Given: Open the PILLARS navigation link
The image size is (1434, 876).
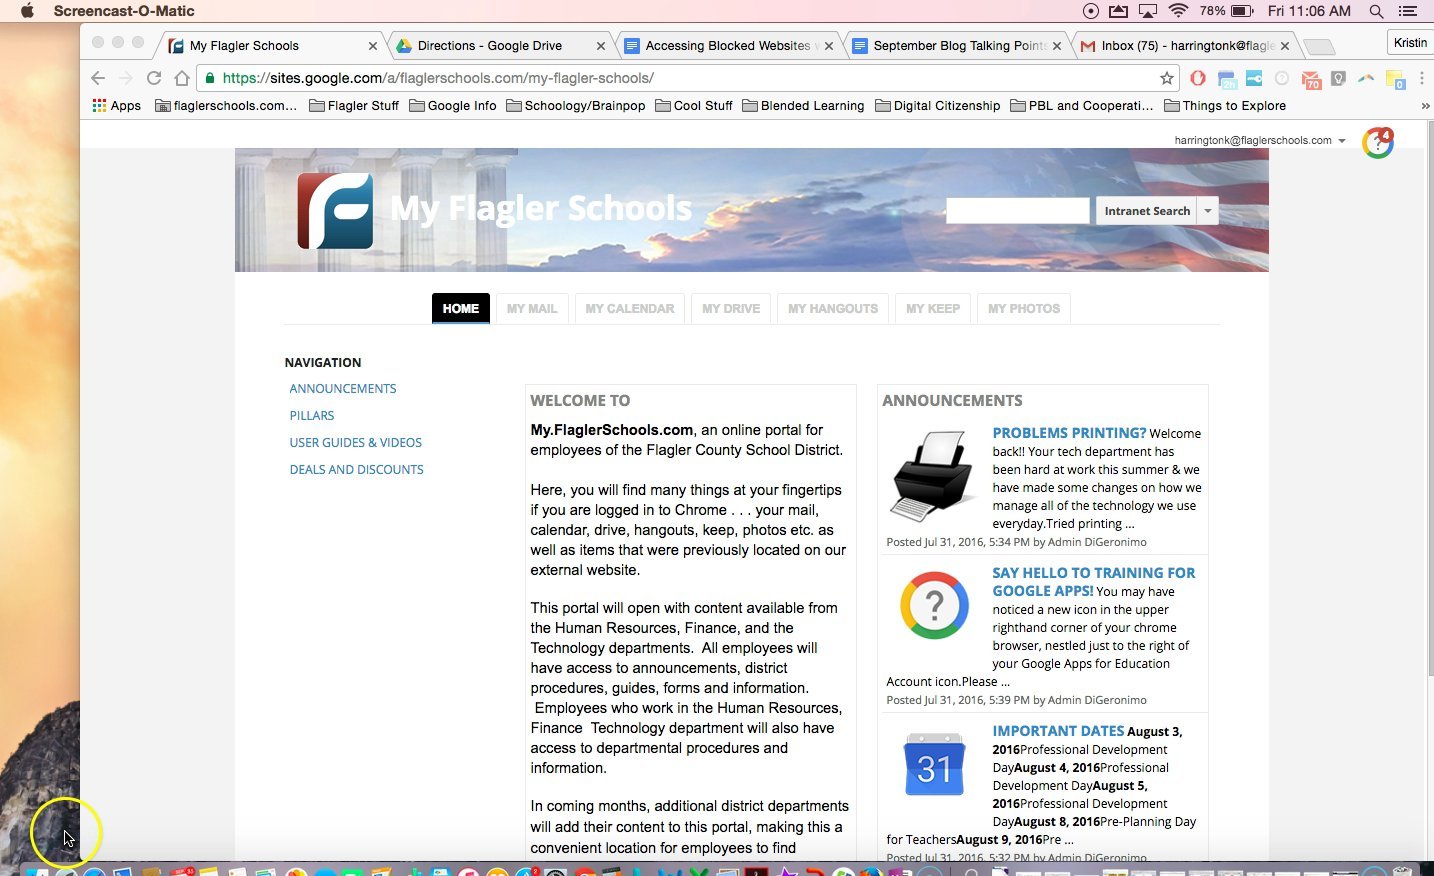Looking at the screenshot, I should point(312,415).
